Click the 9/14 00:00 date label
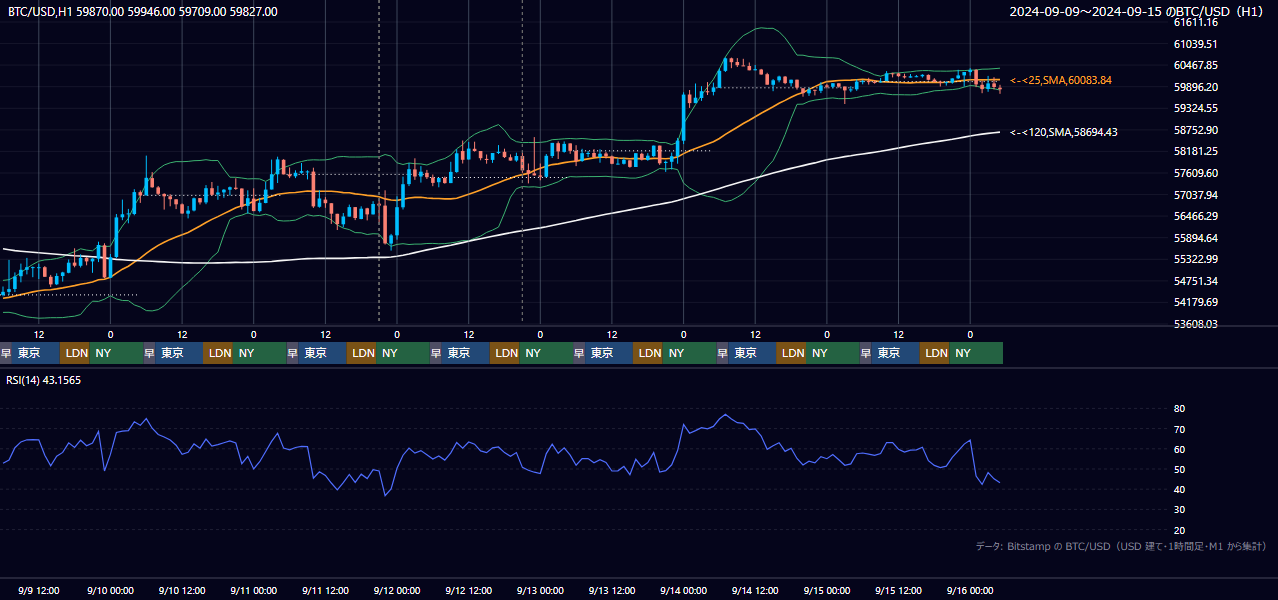Viewport: 1278px width, 600px height. click(x=684, y=590)
